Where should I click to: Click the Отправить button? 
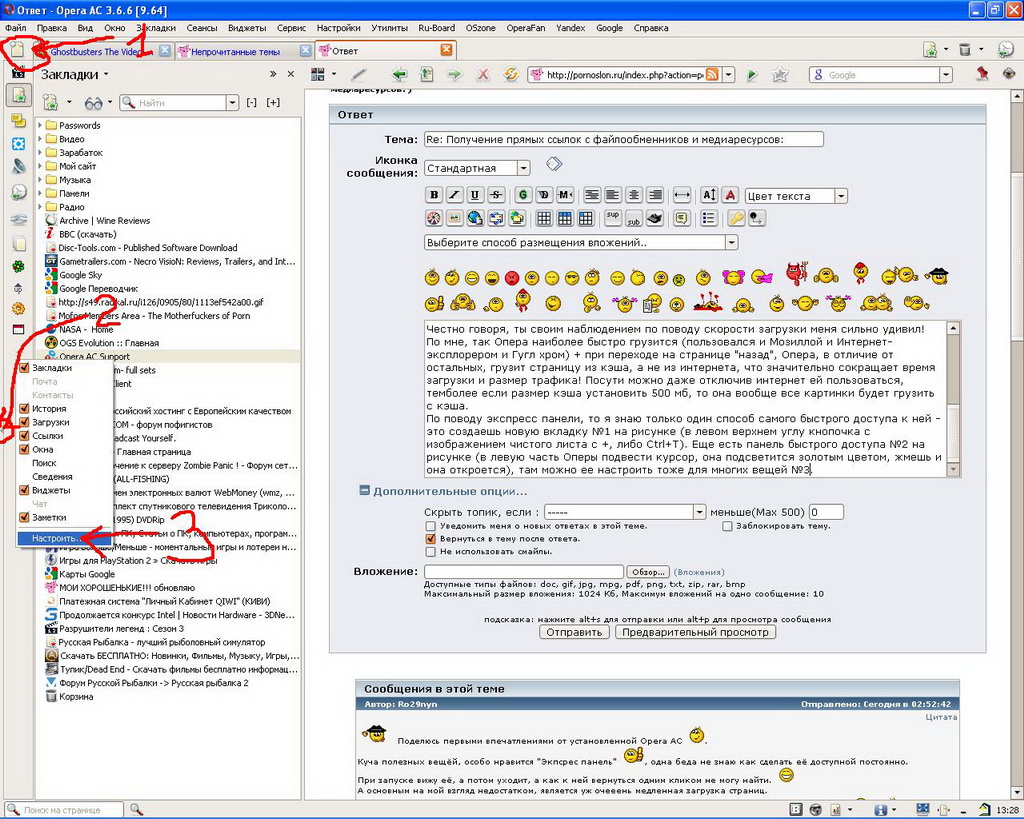[x=574, y=632]
